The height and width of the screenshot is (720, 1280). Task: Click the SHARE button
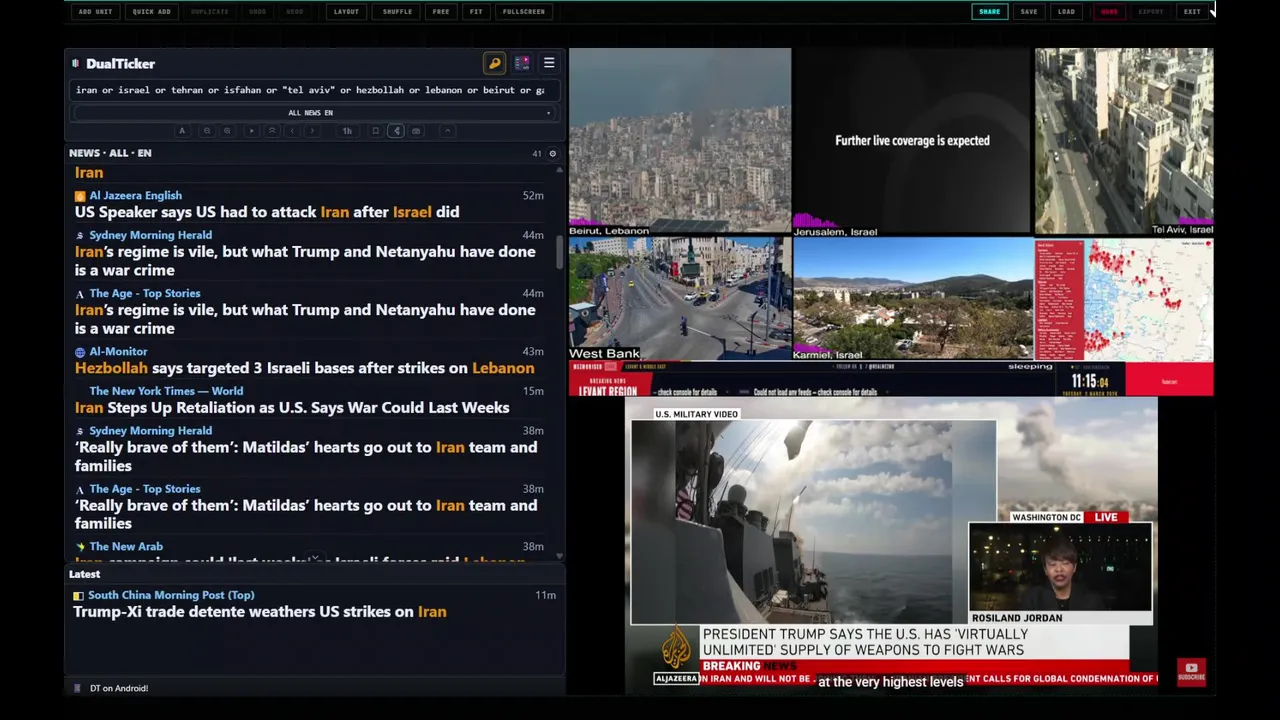pyautogui.click(x=989, y=11)
